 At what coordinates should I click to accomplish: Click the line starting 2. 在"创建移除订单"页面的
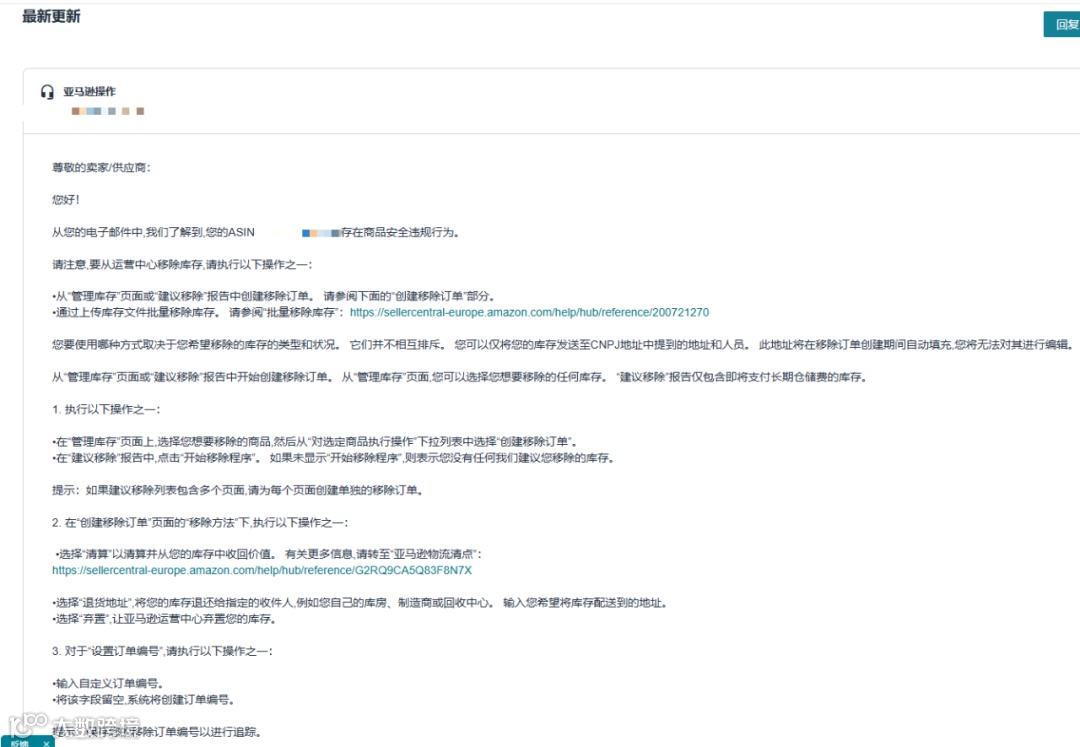point(200,523)
